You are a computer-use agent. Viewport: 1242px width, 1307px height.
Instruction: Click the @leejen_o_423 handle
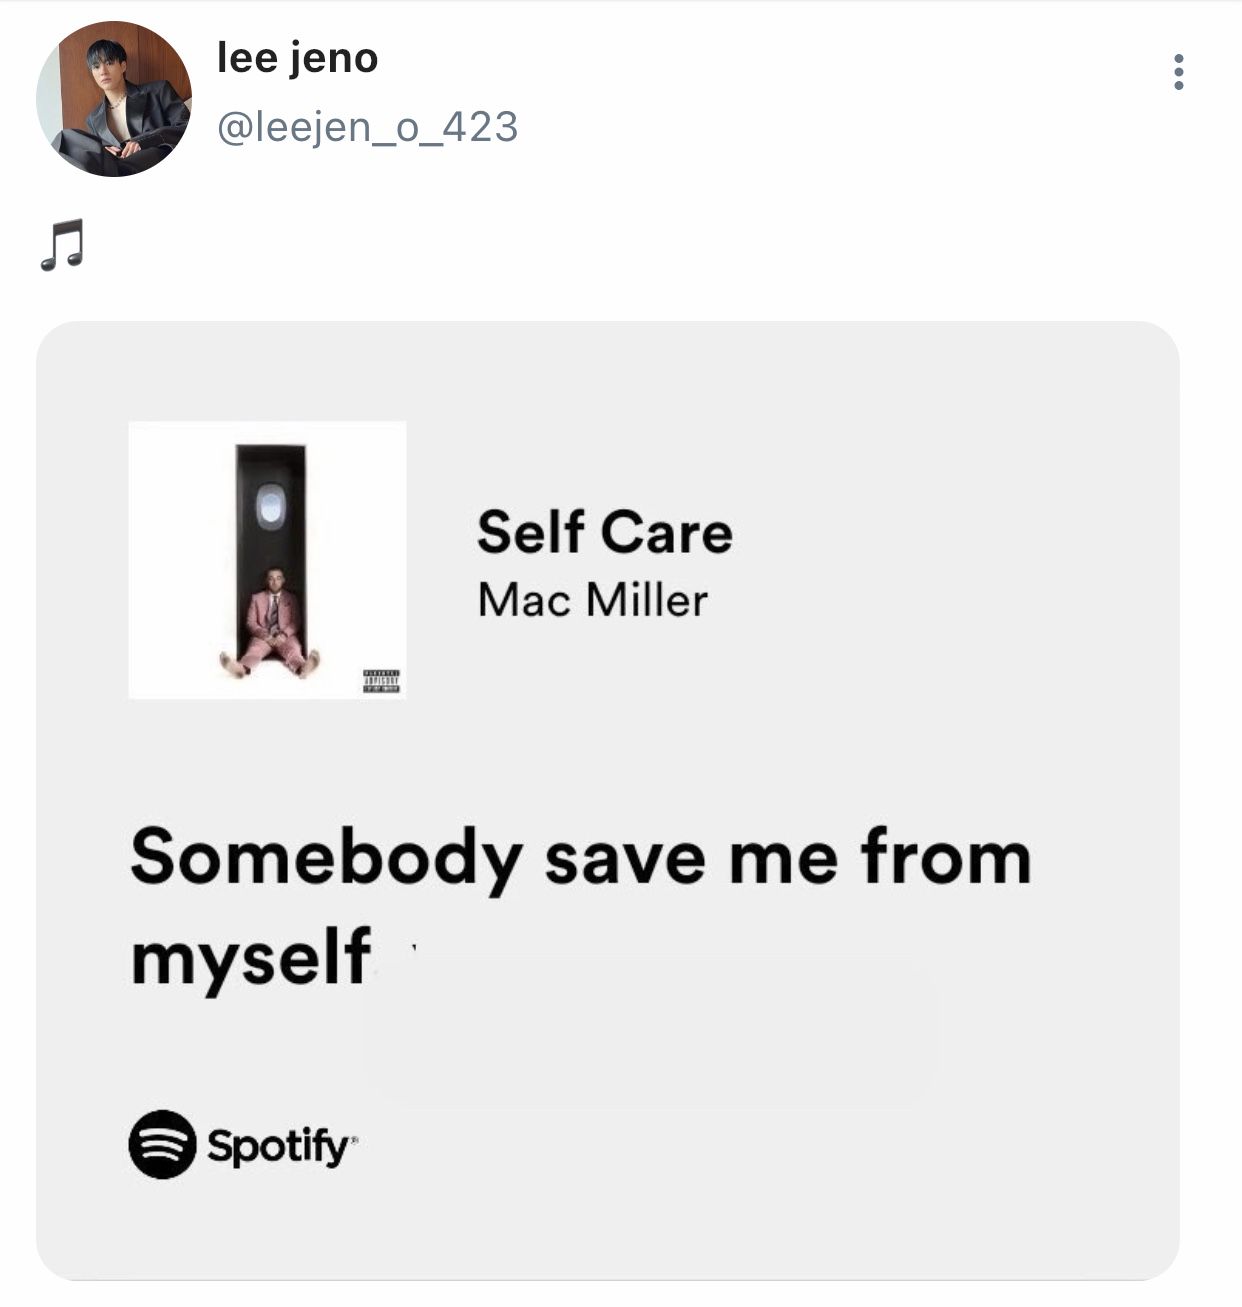point(367,127)
